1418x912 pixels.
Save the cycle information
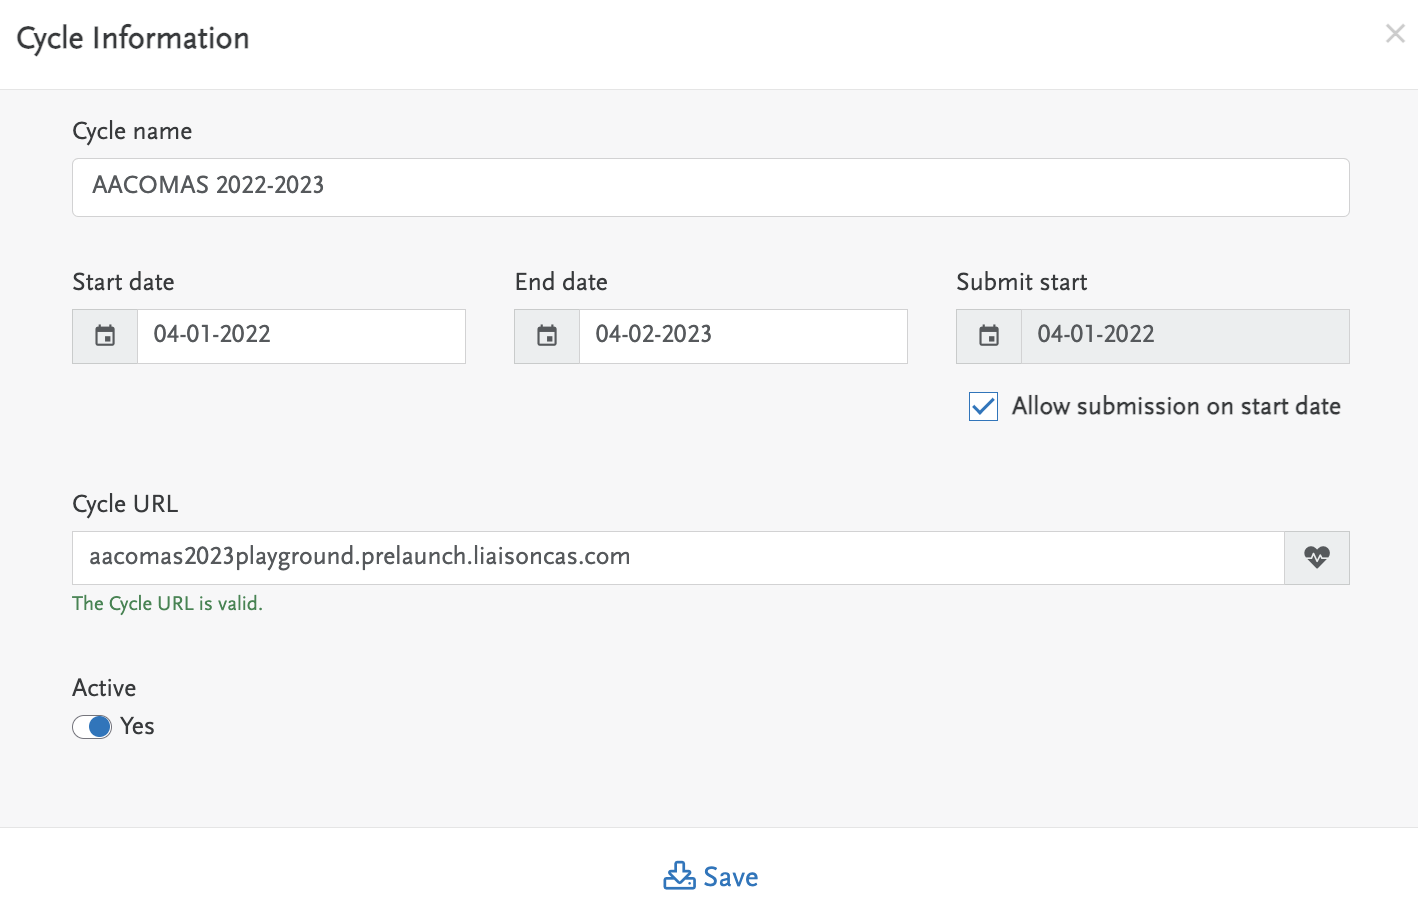coord(710,877)
